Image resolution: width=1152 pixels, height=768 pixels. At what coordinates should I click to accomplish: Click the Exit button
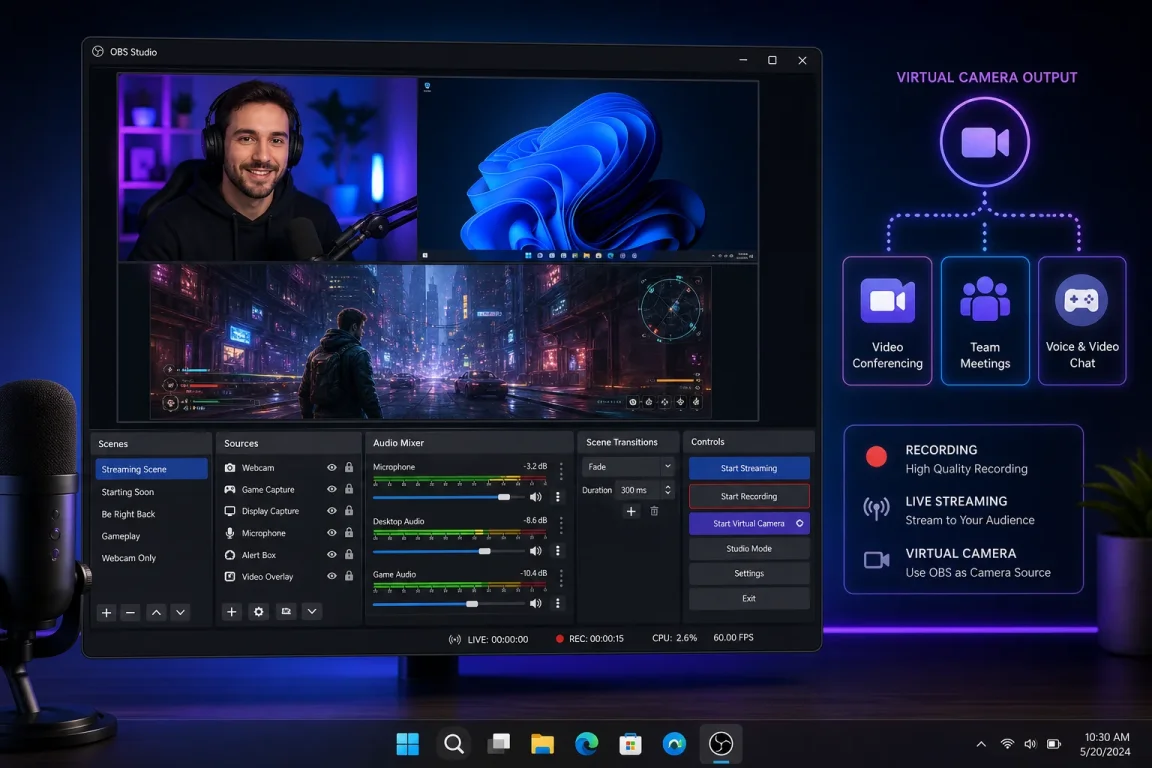point(749,598)
